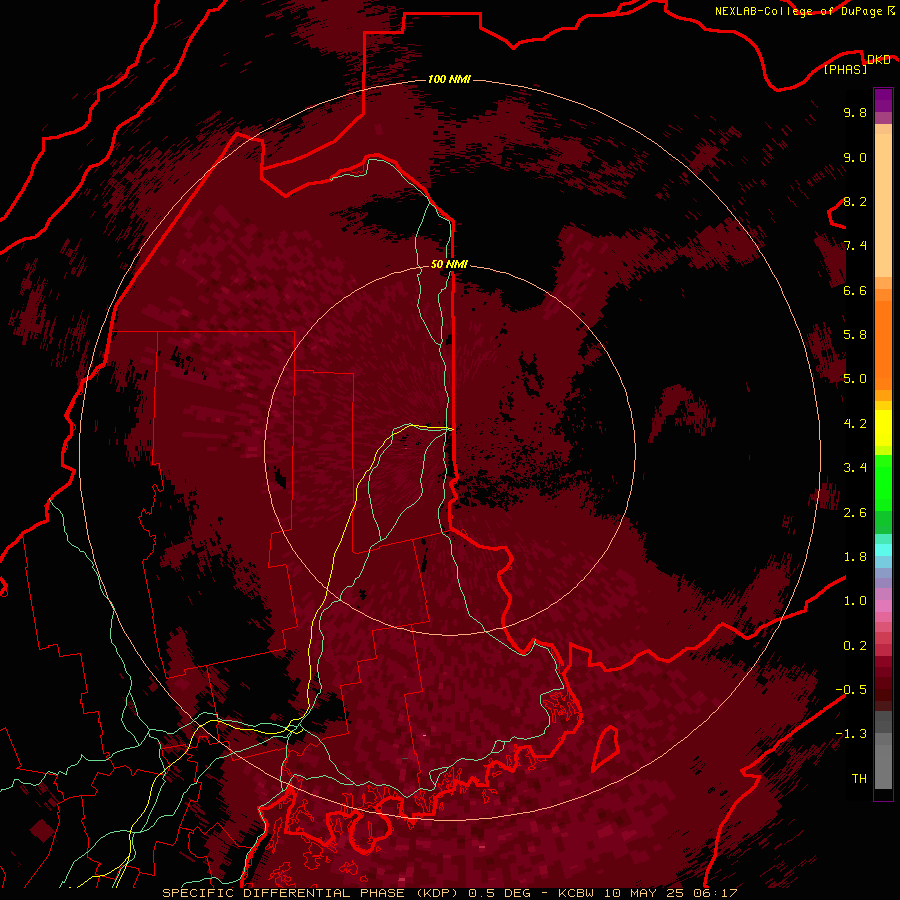Viewport: 900px width, 900px height.
Task: Click the 9.0 color scale value
Action: pos(855,157)
